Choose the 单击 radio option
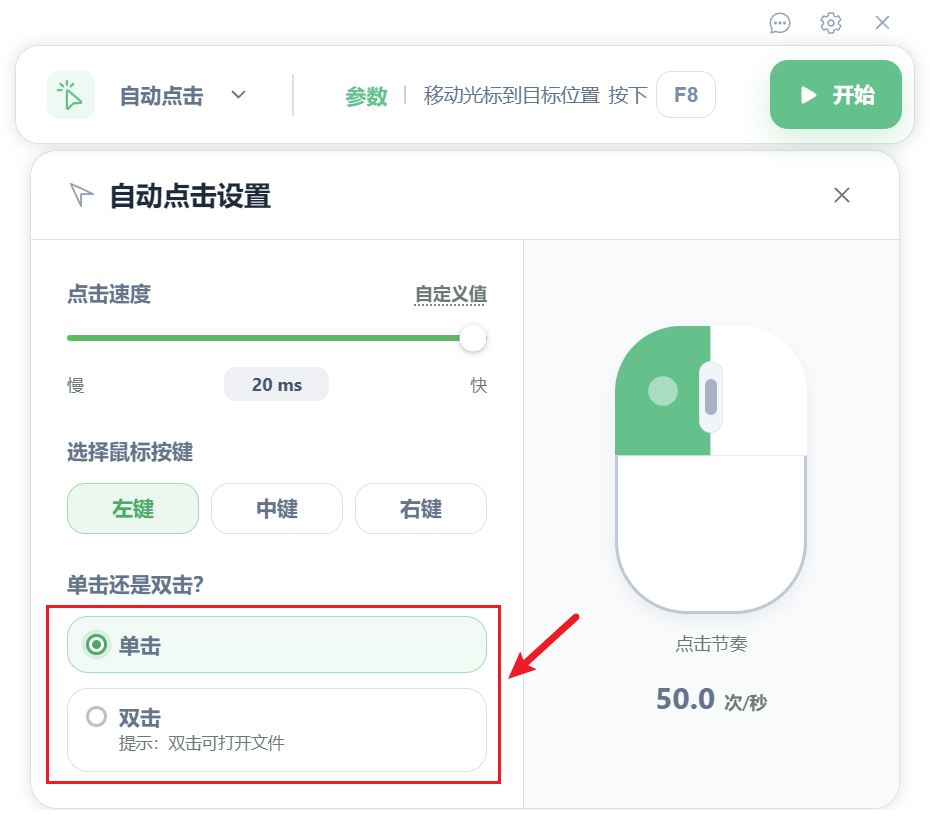The height and width of the screenshot is (818, 930). coord(277,644)
